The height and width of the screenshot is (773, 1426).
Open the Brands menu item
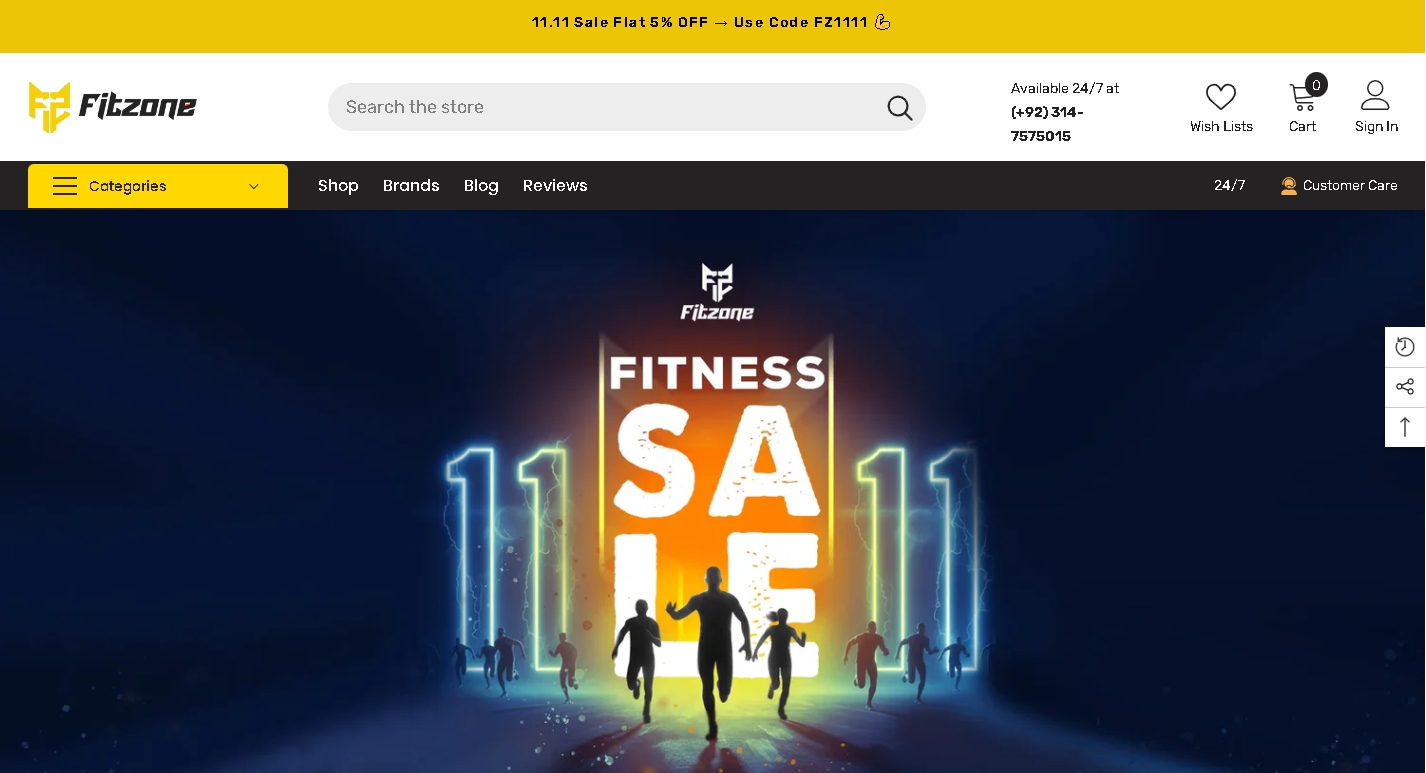click(411, 186)
